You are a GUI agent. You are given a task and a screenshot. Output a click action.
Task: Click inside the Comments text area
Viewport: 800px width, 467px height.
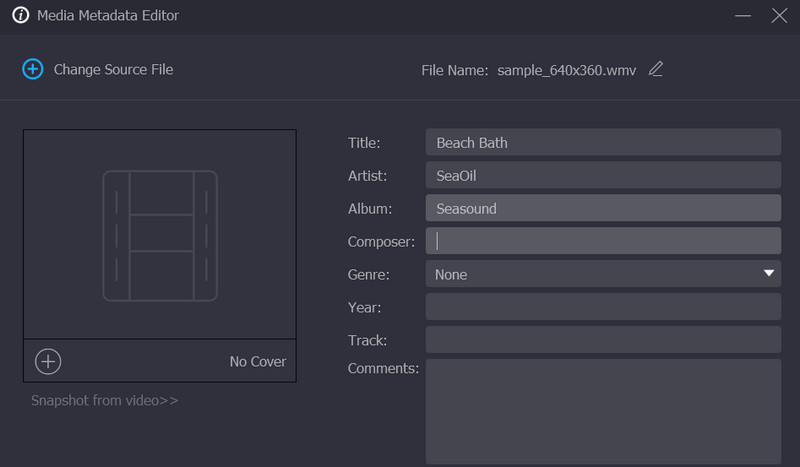[x=602, y=410]
